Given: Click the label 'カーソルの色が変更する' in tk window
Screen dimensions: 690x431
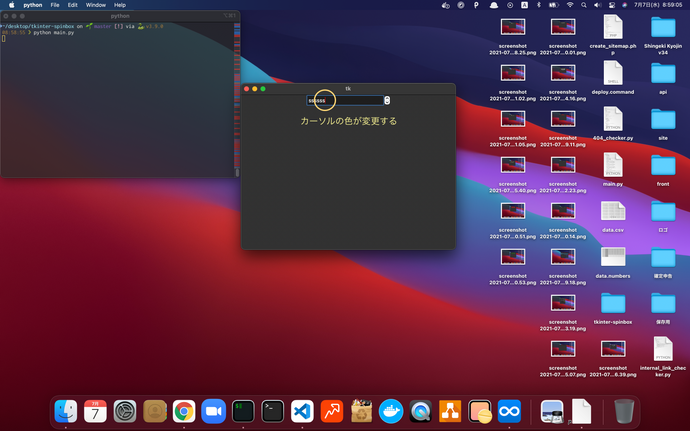Looking at the screenshot, I should tap(349, 121).
